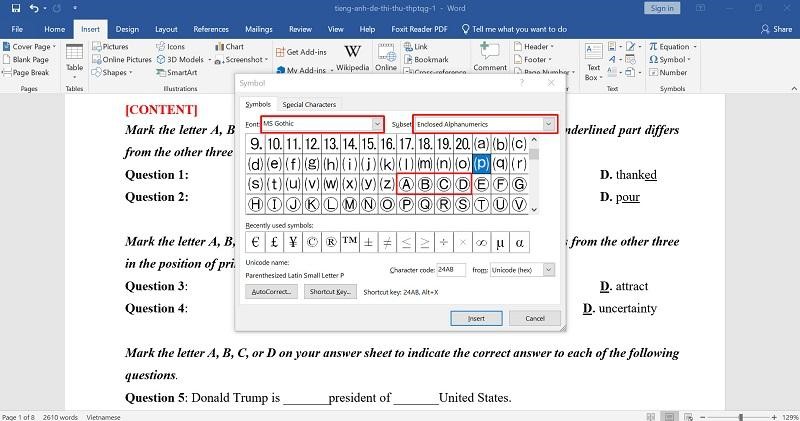Insert a Text Box

coord(593,62)
